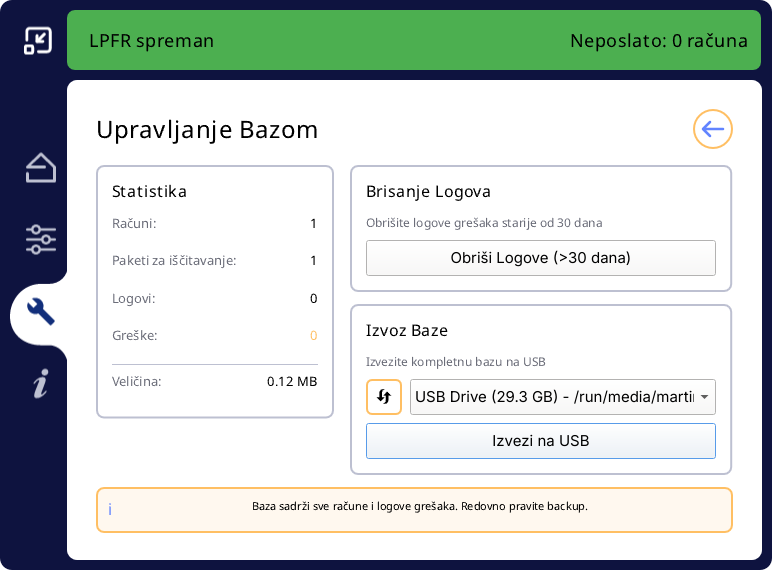Click the shrink window icon in top-left corner

(38, 40)
